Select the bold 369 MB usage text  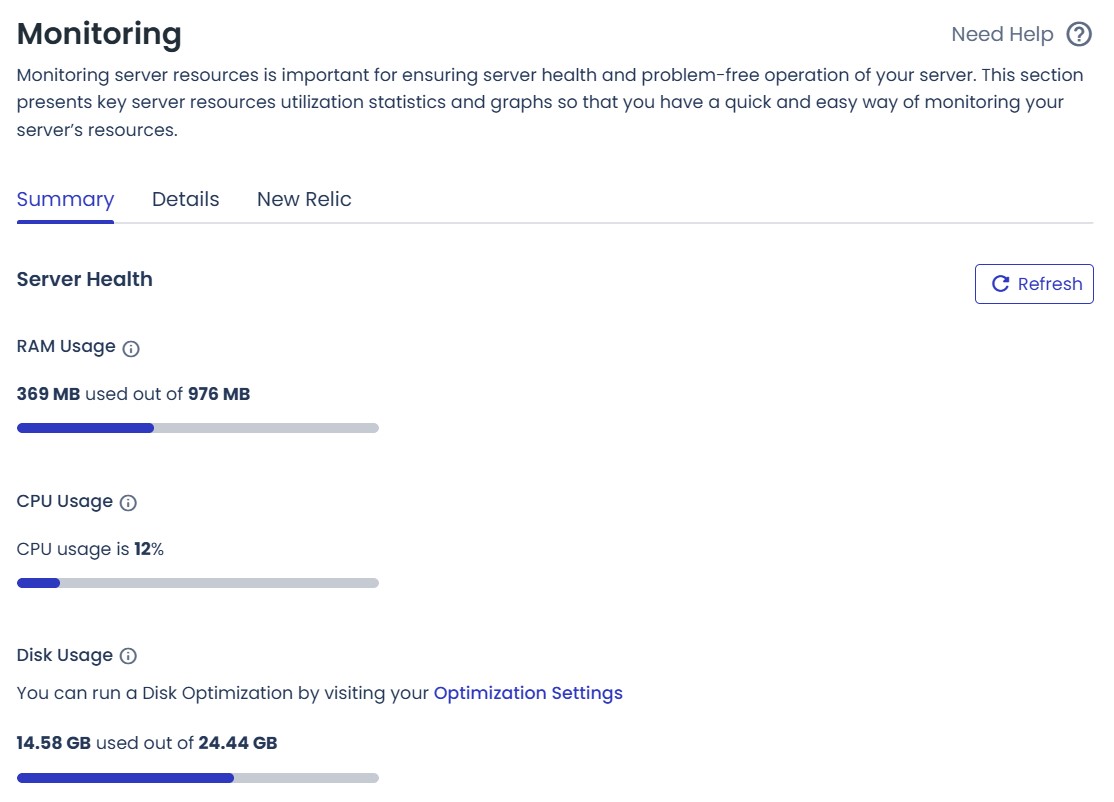click(x=46, y=394)
